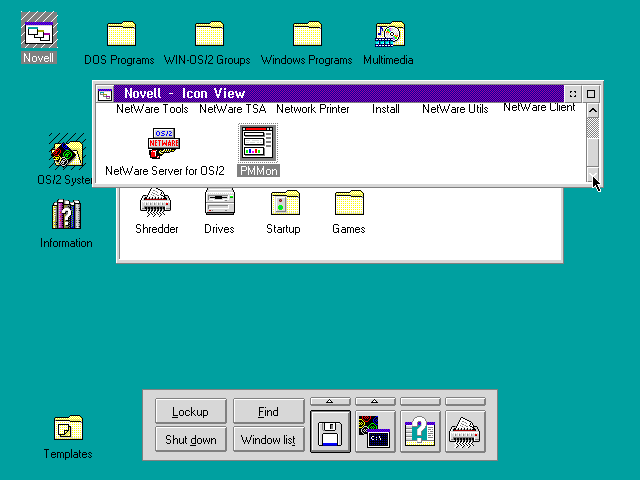Click the help question-mark icon in the LaunchPad
The width and height of the screenshot is (640, 480).
420,432
